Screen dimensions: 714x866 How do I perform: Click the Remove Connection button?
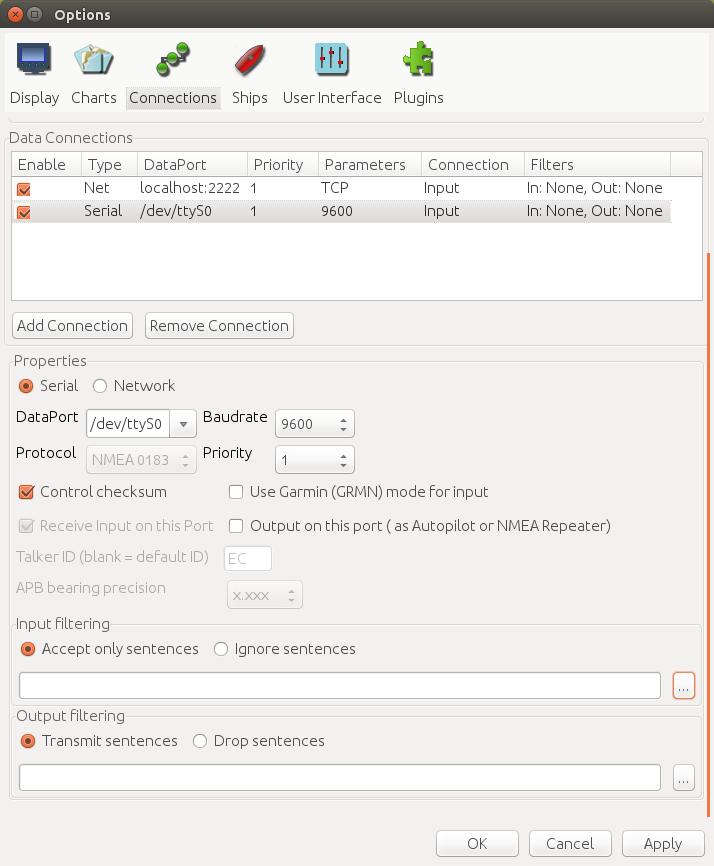pyautogui.click(x=219, y=326)
